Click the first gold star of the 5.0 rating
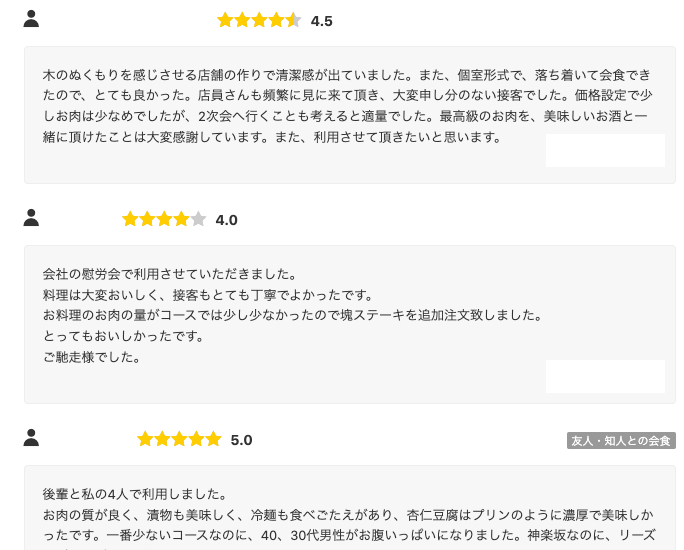 [x=145, y=439]
